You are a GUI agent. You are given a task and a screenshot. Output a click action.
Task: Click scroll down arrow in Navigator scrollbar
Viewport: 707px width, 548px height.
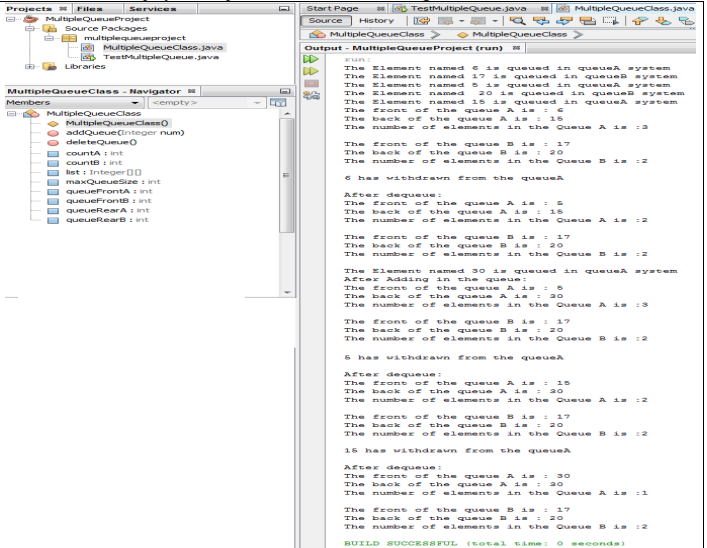[x=287, y=292]
